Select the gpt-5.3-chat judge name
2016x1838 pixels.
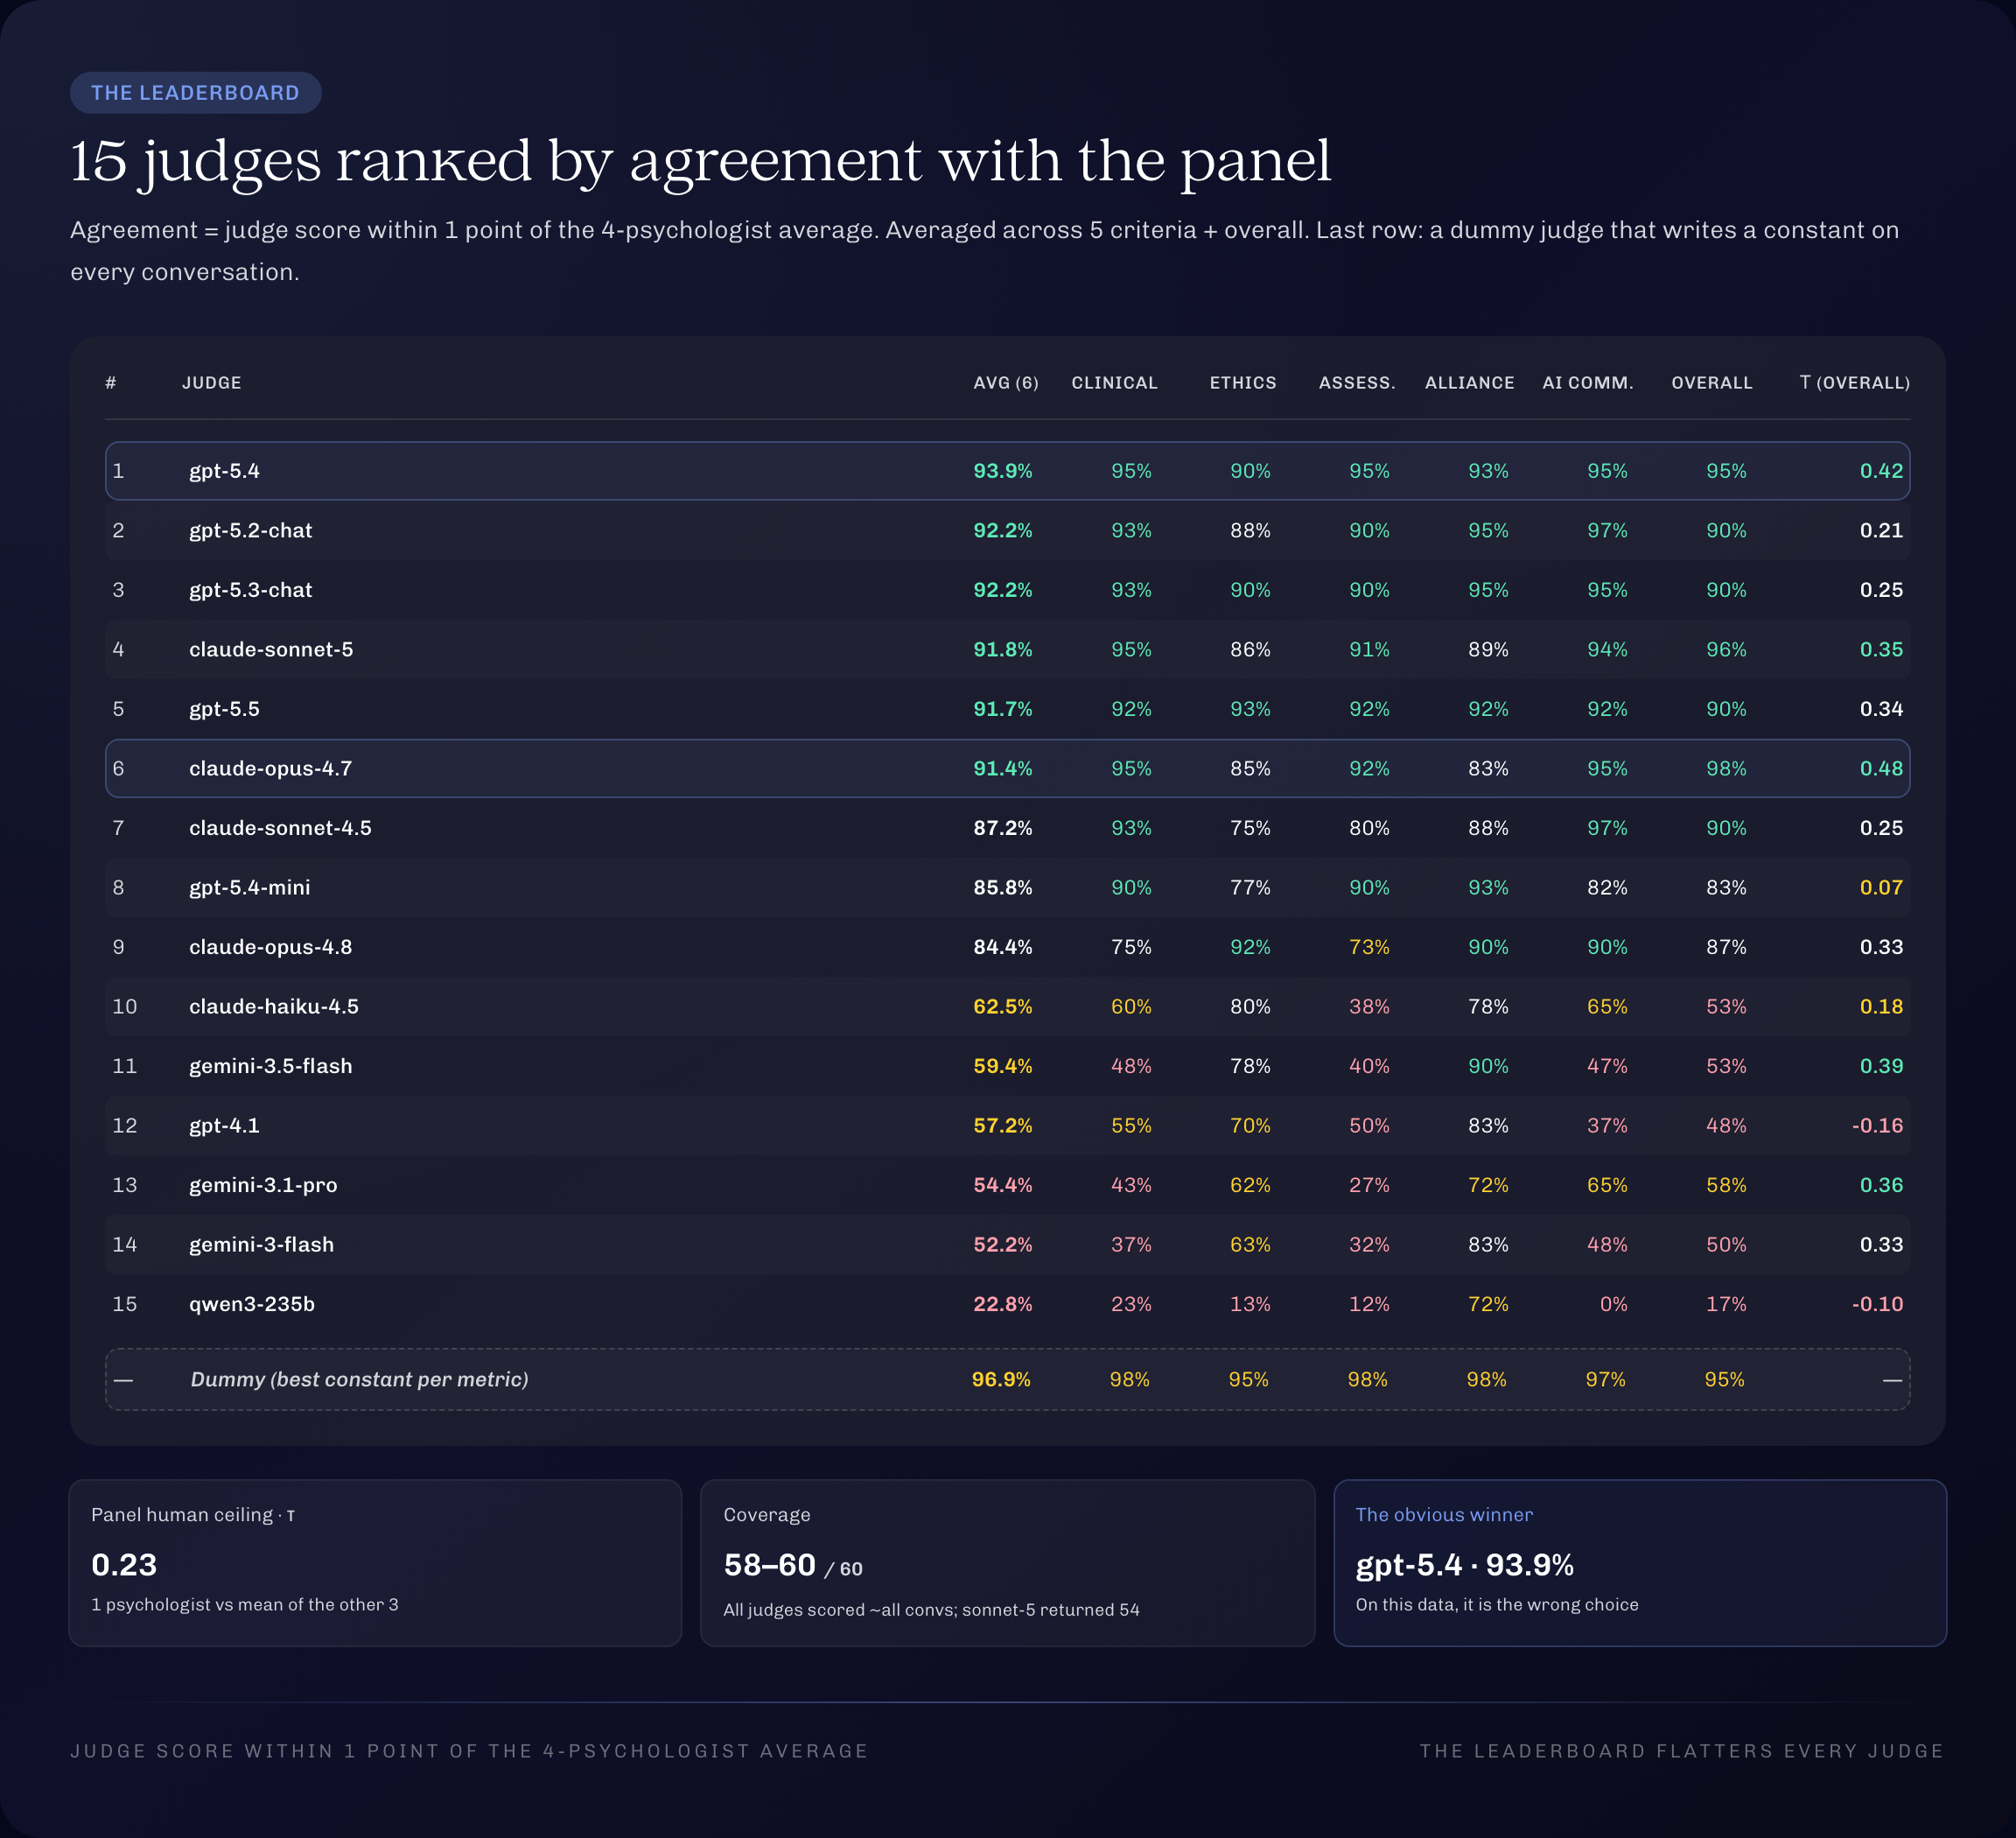click(x=250, y=590)
